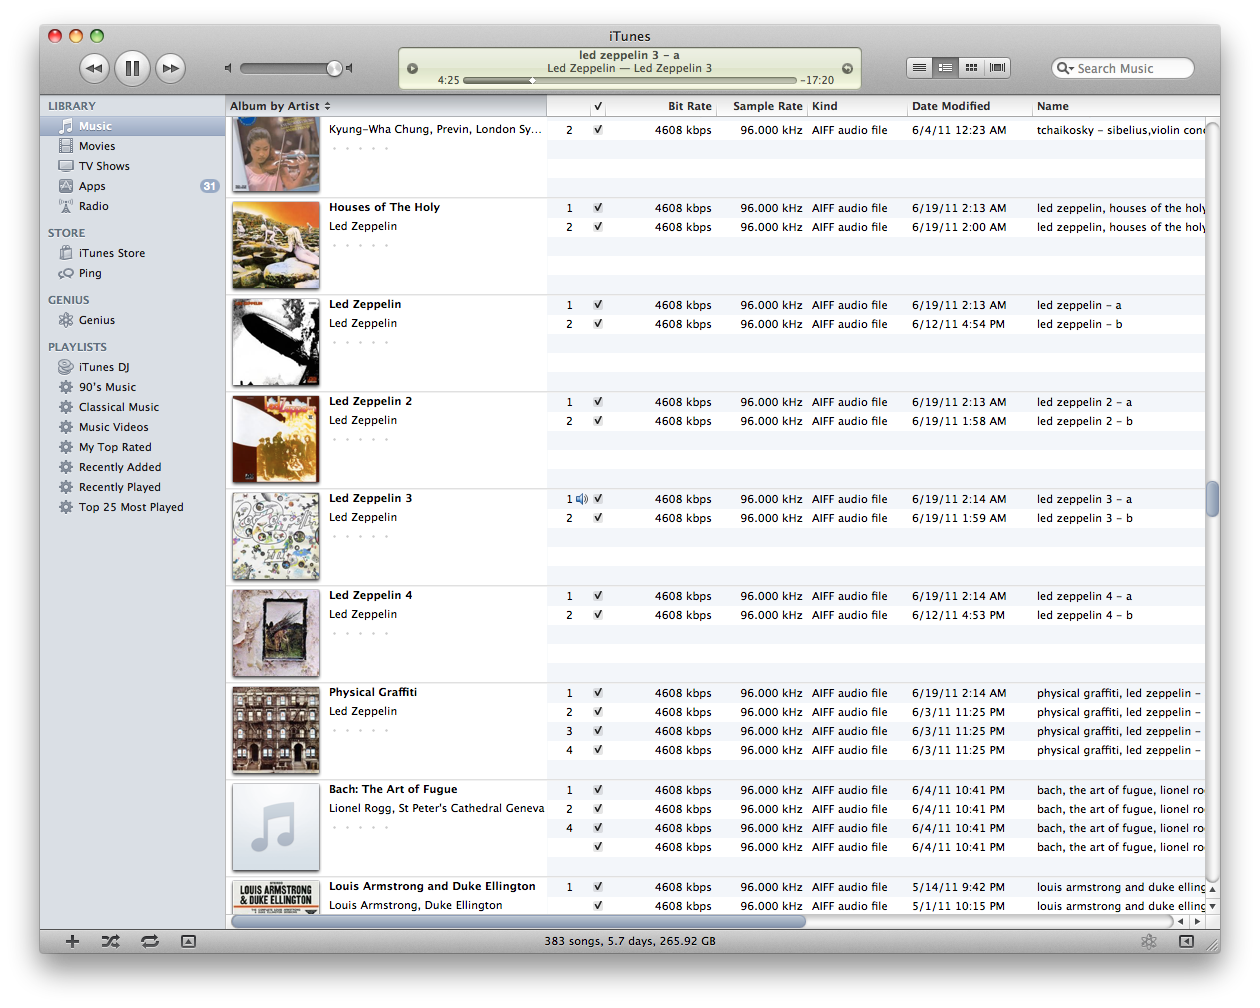
Task: Click the checkmark column header
Action: tap(598, 106)
